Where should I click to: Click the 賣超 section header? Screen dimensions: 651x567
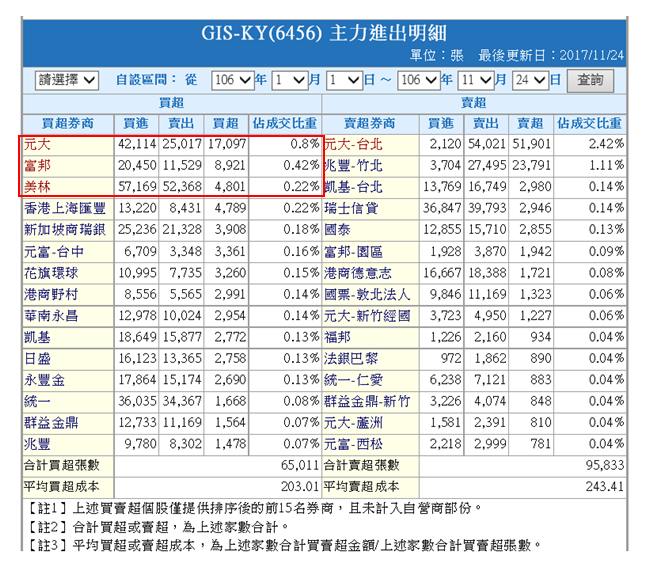pyautogui.click(x=474, y=103)
